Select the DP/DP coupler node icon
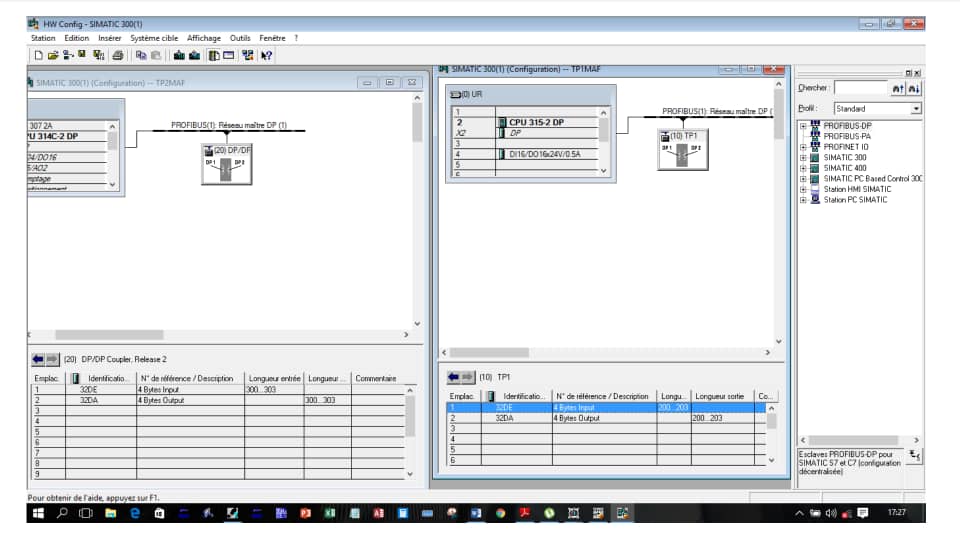The width and height of the screenshot is (960, 540). (x=225, y=165)
